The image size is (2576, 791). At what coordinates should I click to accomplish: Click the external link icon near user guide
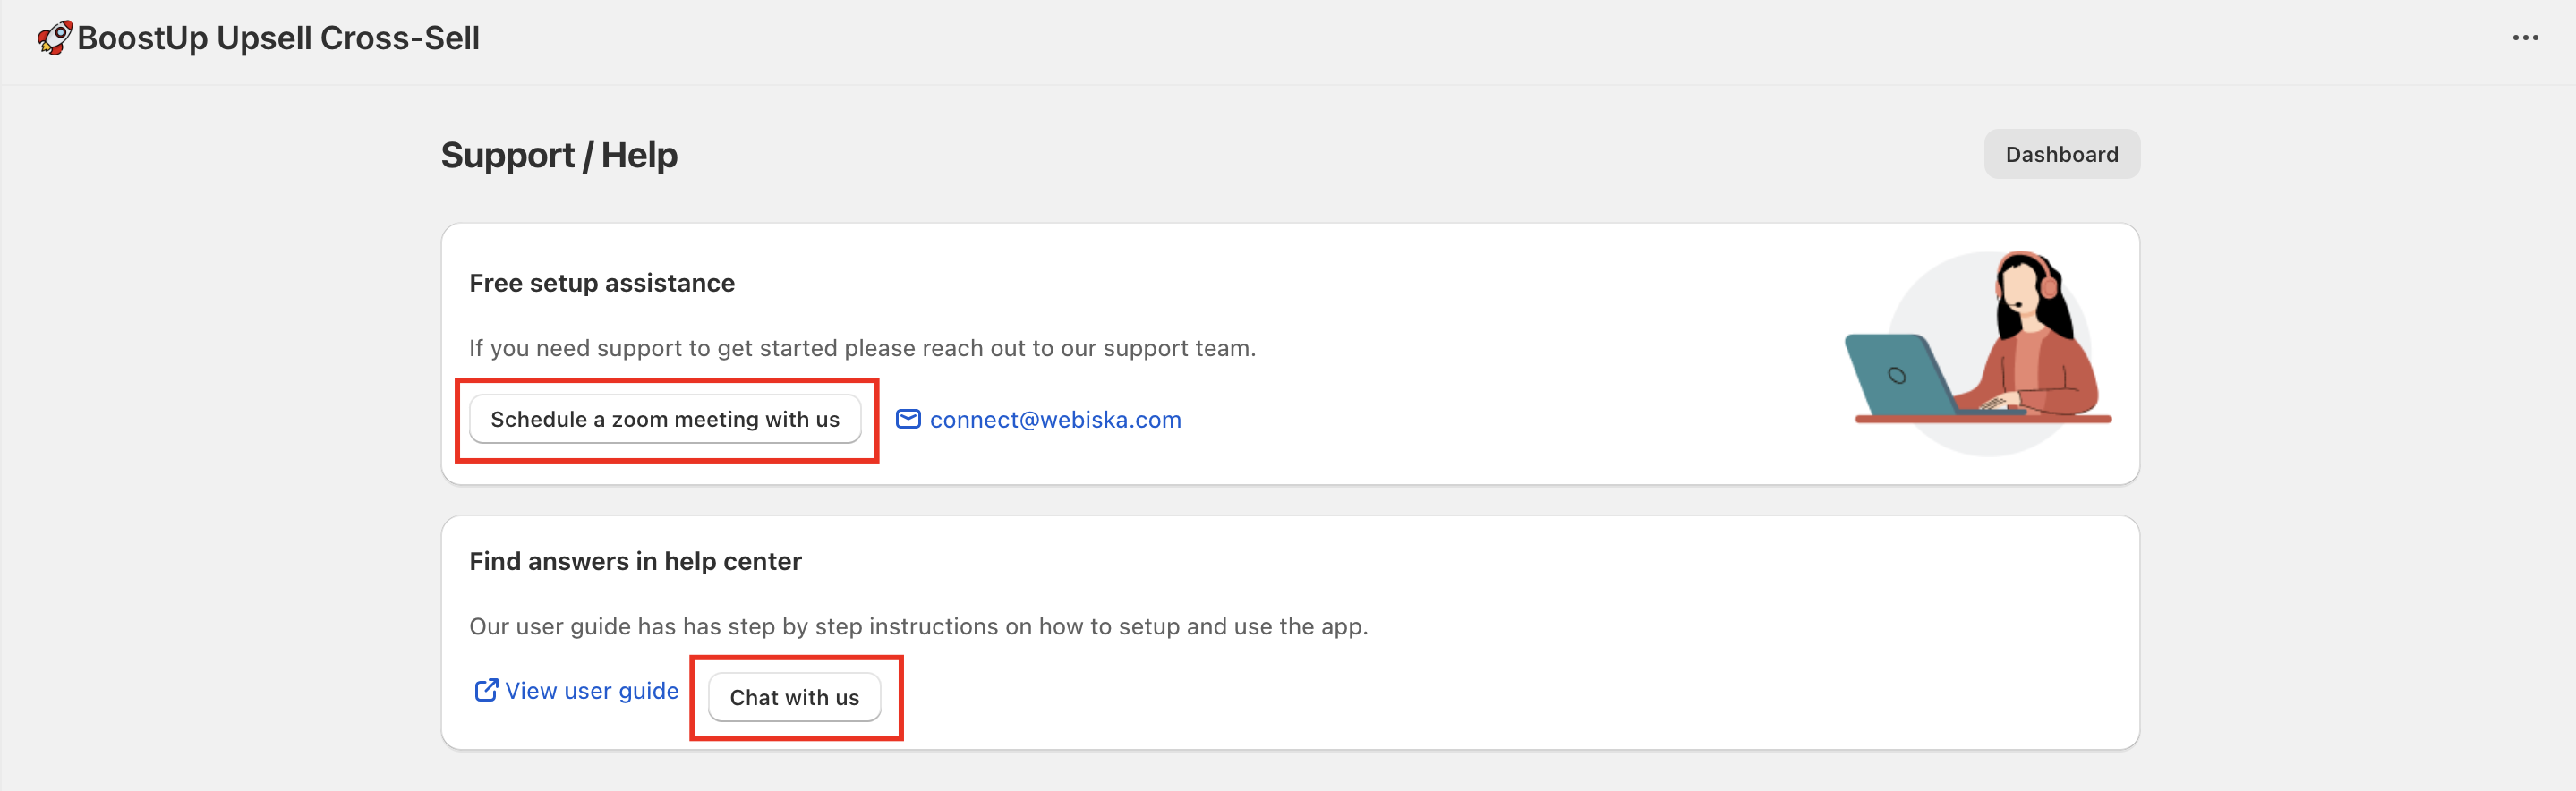click(486, 690)
